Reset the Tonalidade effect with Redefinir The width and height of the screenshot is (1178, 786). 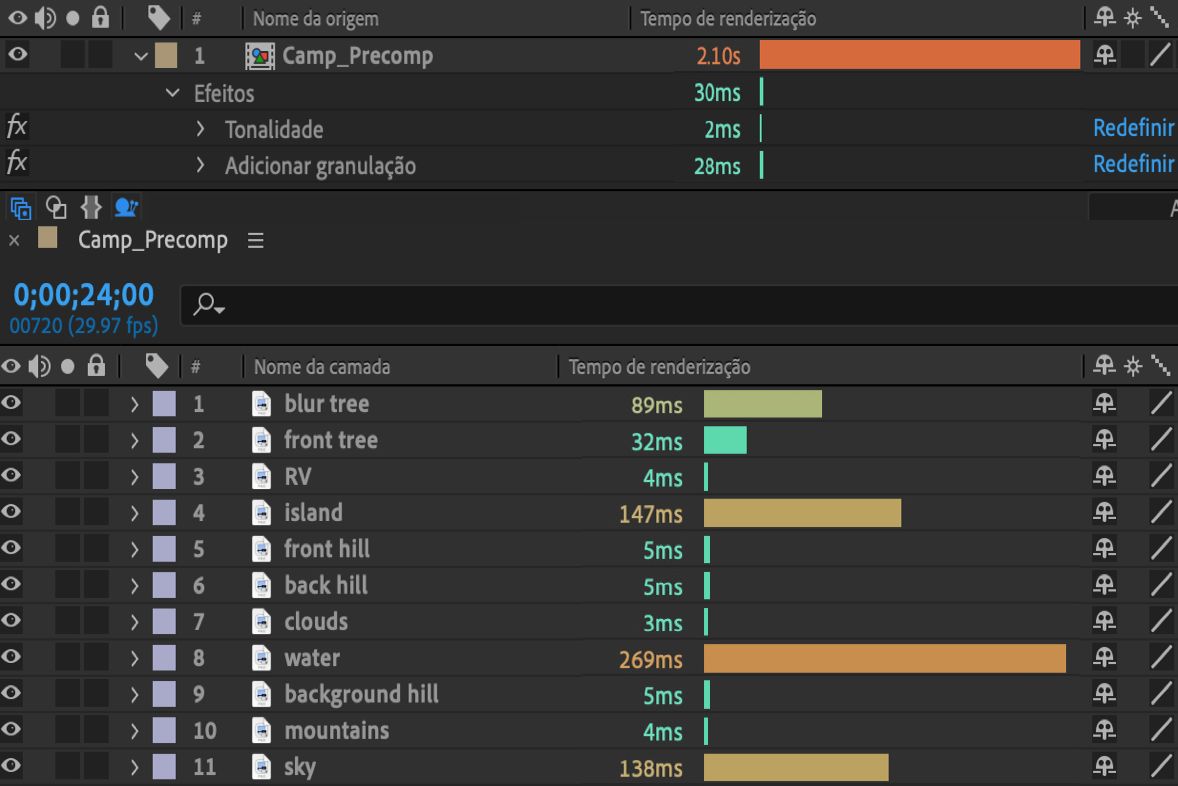pyautogui.click(x=1134, y=129)
